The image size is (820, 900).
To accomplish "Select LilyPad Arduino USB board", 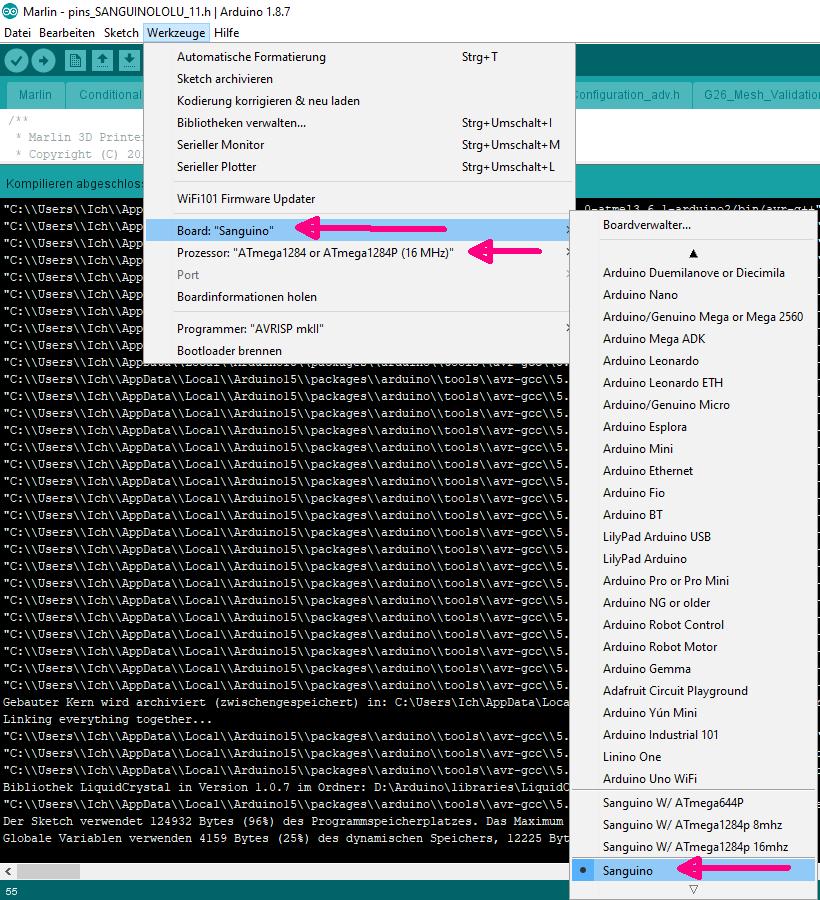I will tap(694, 537).
